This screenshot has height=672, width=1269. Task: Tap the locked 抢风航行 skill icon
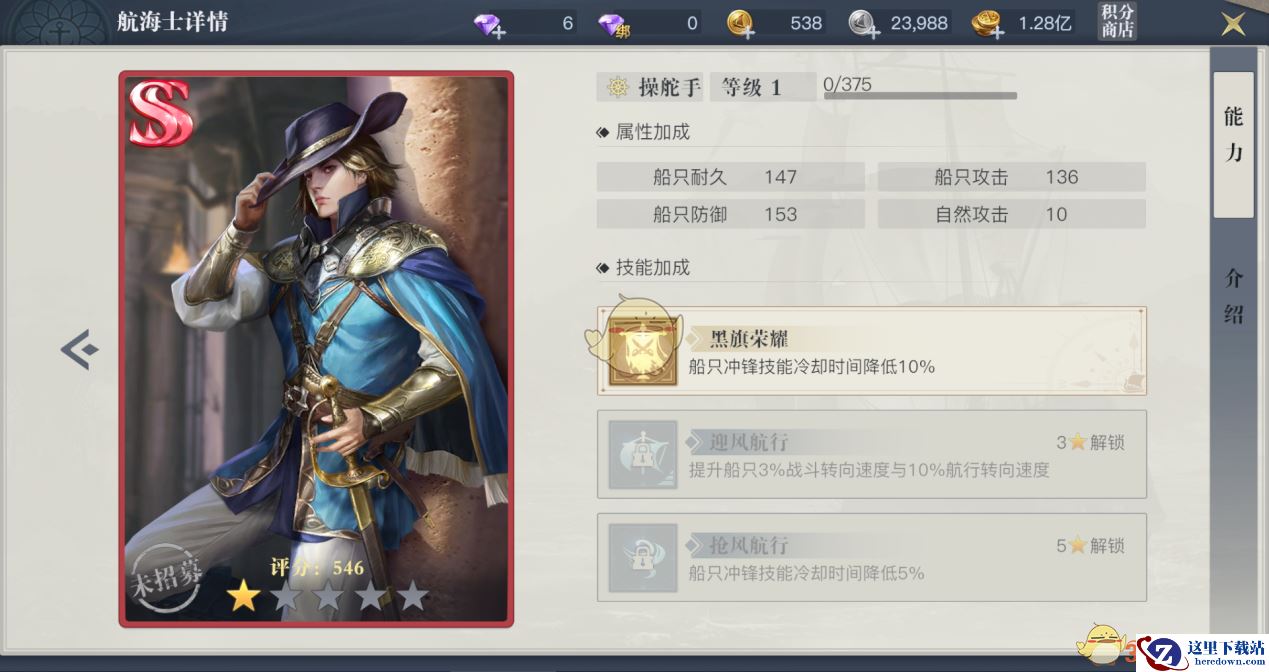pos(643,558)
